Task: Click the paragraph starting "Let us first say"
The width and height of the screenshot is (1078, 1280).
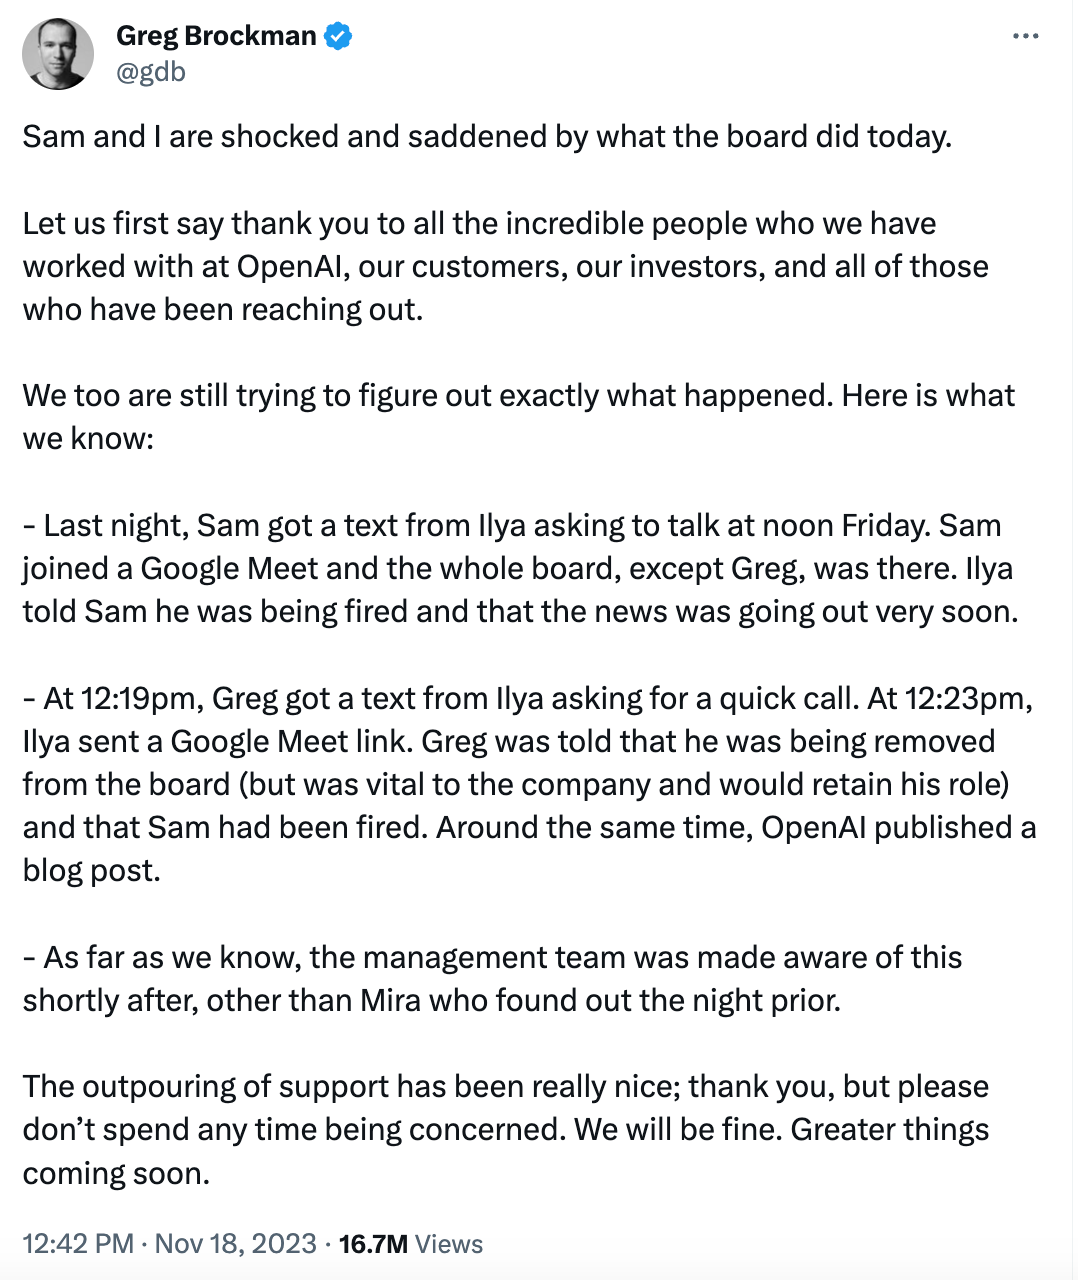Action: (505, 266)
